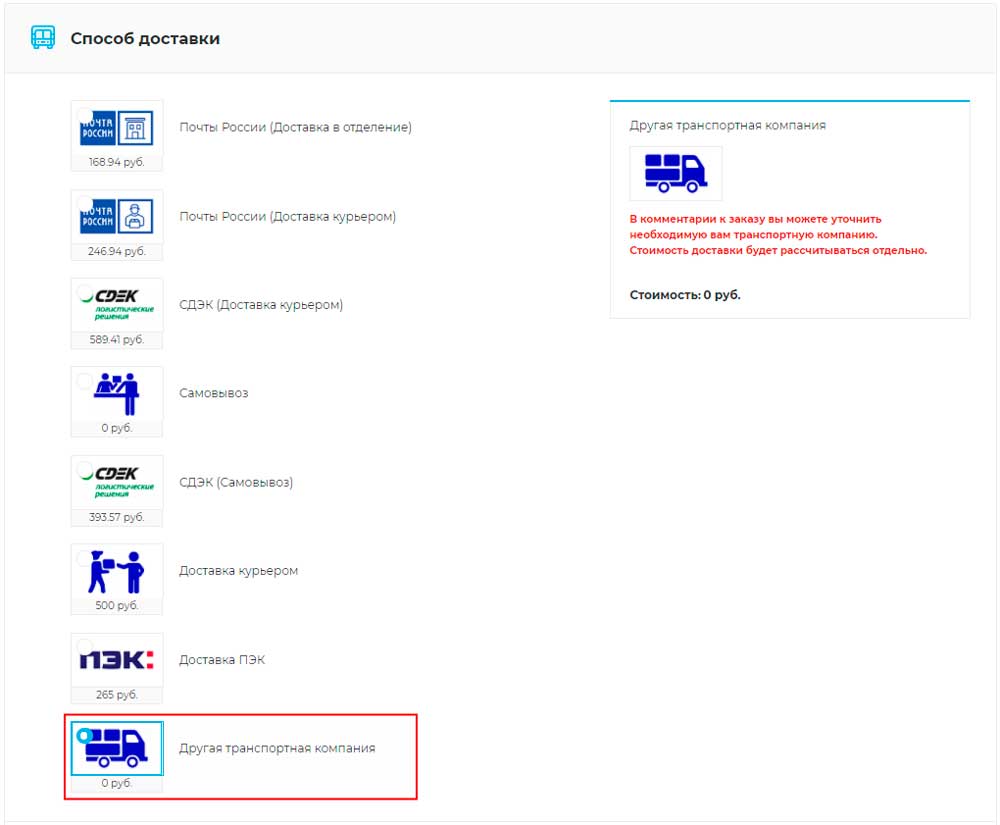This screenshot has height=825, width=1000.
Task: Click the courier handing package icon
Action: 117,572
